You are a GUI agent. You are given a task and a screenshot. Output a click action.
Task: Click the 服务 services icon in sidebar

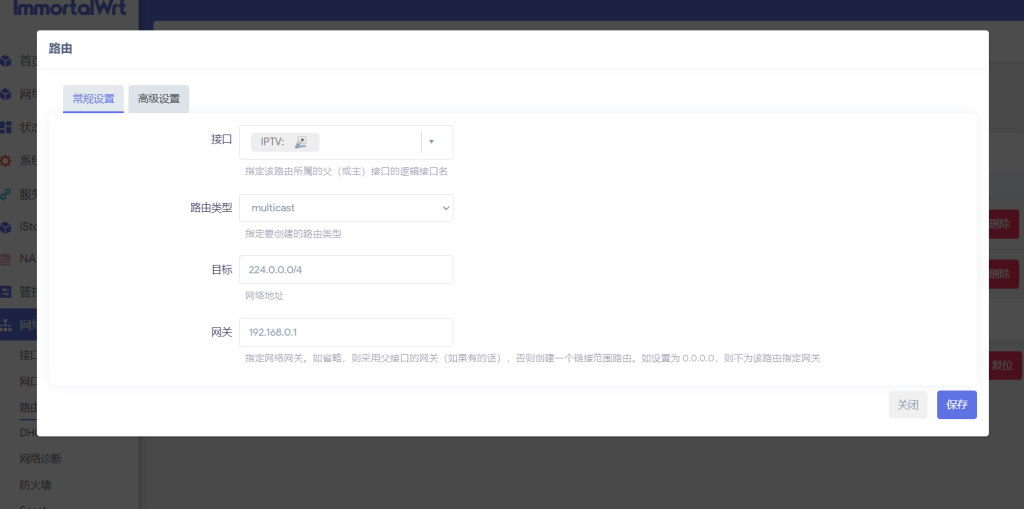[x=6, y=193]
